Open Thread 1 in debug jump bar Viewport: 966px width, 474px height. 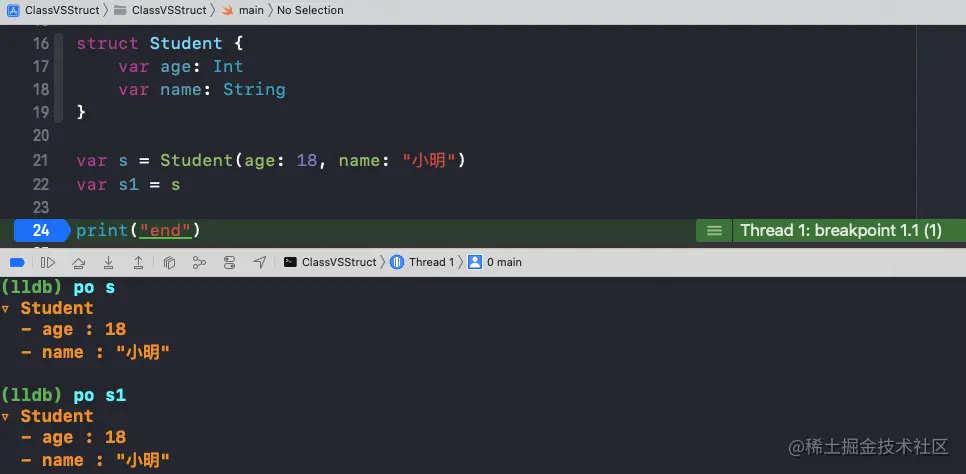423,262
